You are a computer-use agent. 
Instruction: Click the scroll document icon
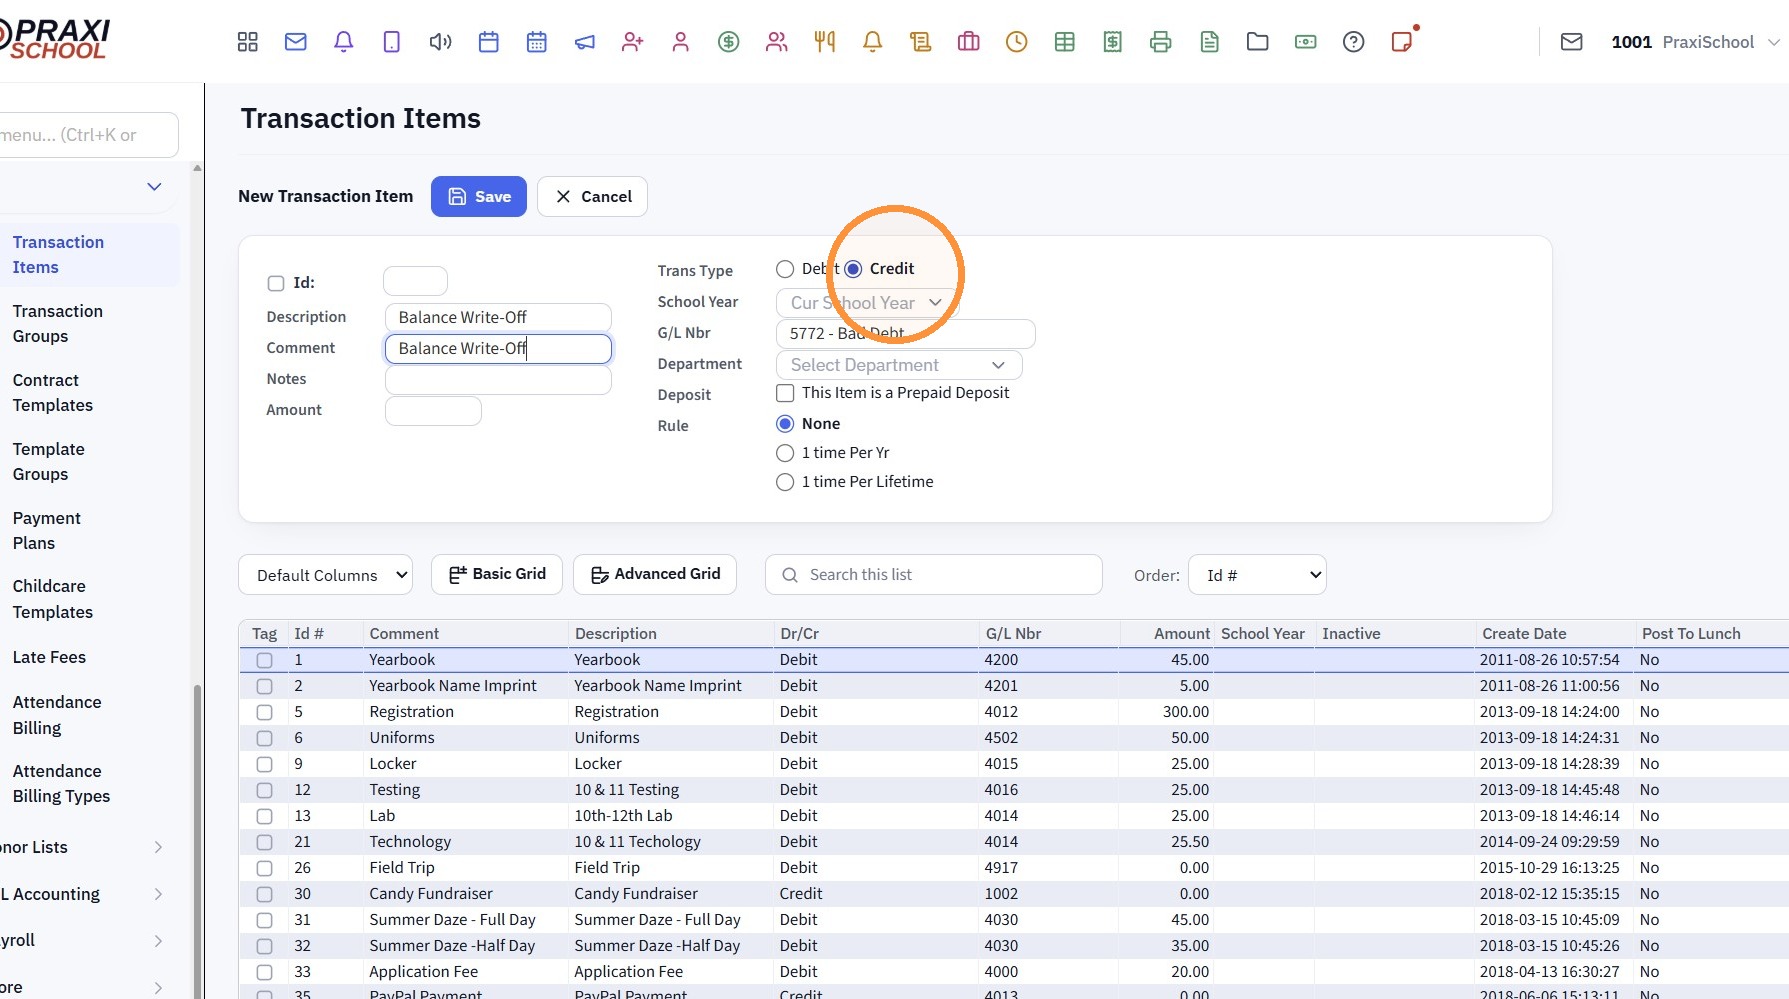[x=921, y=42]
